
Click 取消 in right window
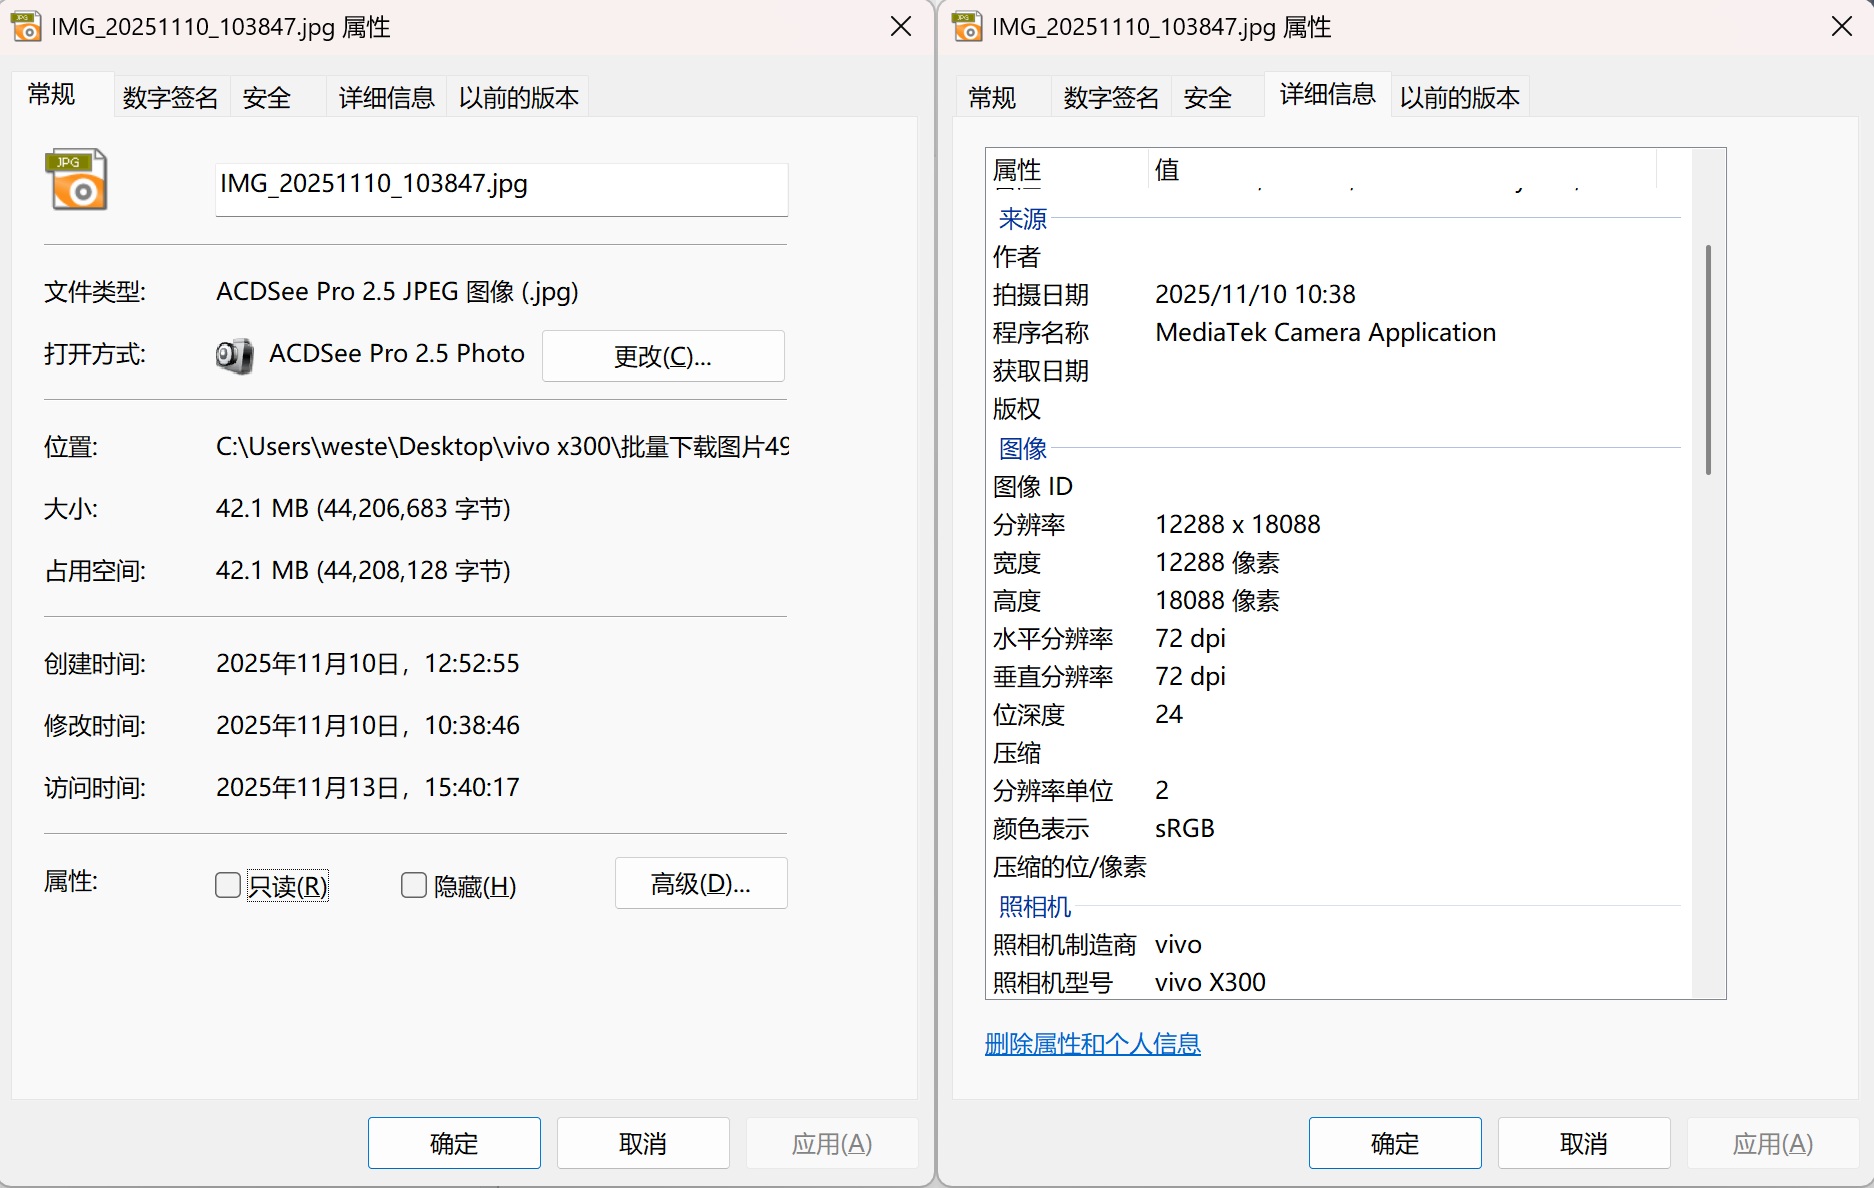[1584, 1143]
